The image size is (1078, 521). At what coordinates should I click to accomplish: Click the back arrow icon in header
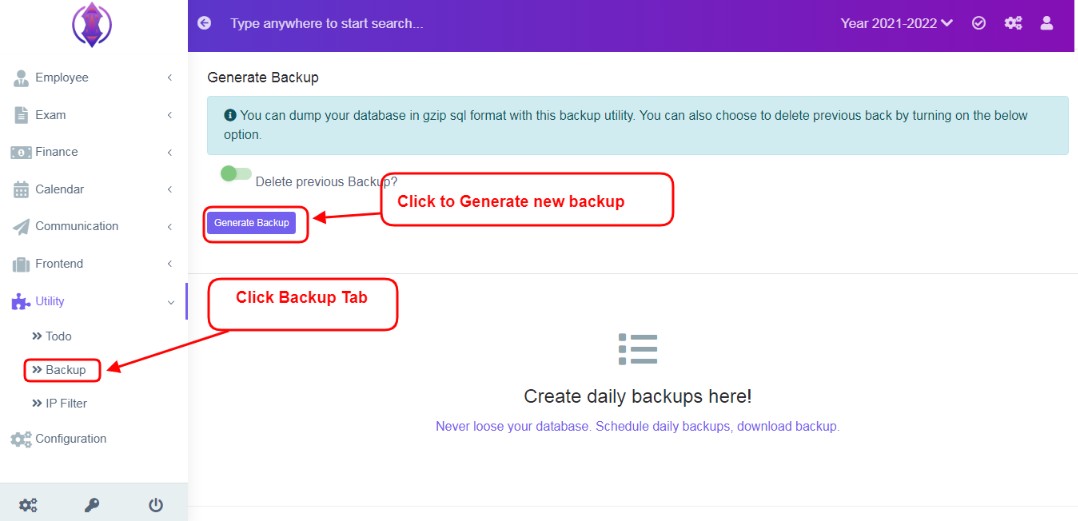pos(204,23)
